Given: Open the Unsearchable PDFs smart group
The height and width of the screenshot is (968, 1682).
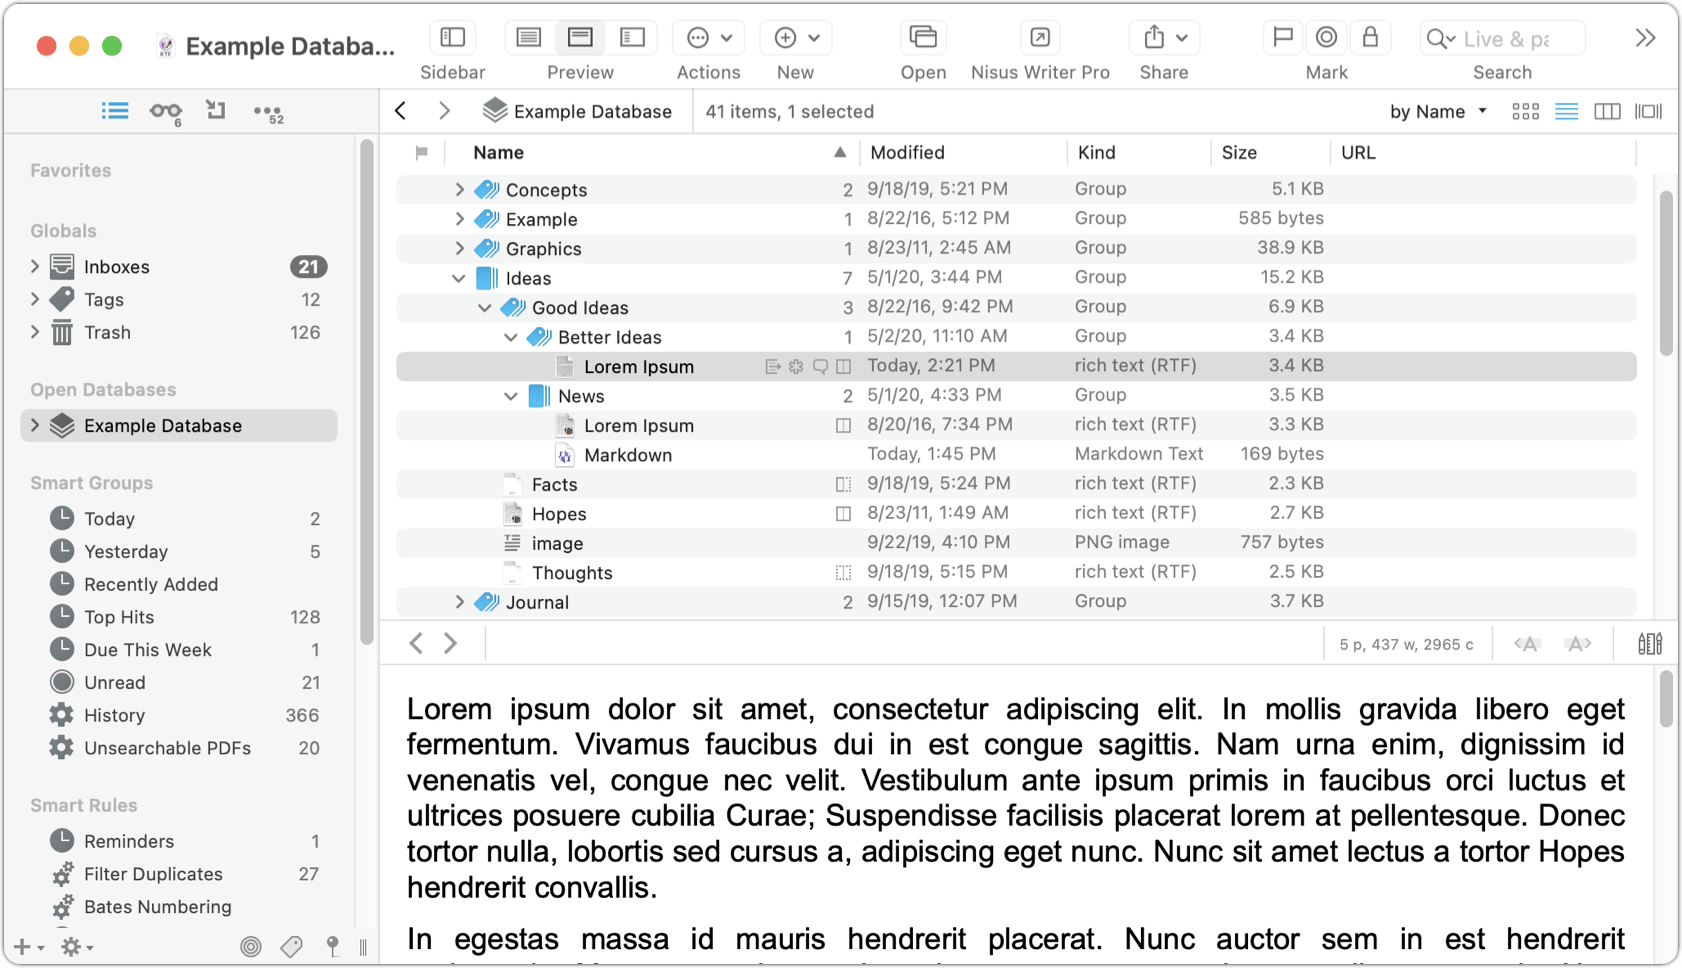Looking at the screenshot, I should point(178,748).
